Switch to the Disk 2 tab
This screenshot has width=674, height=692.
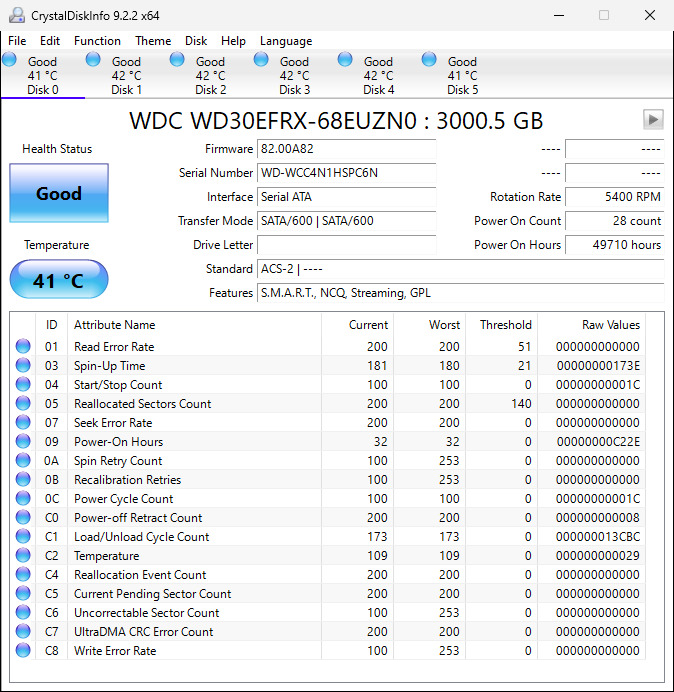[x=211, y=75]
